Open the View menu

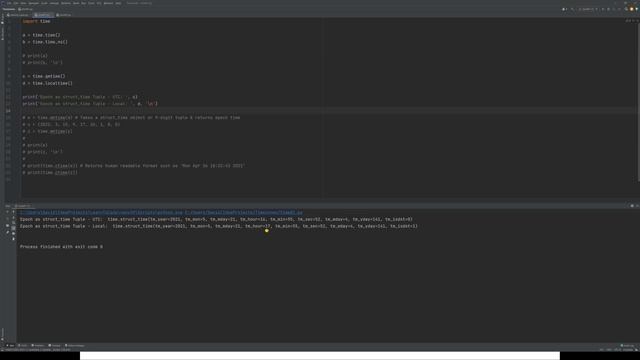23,3
